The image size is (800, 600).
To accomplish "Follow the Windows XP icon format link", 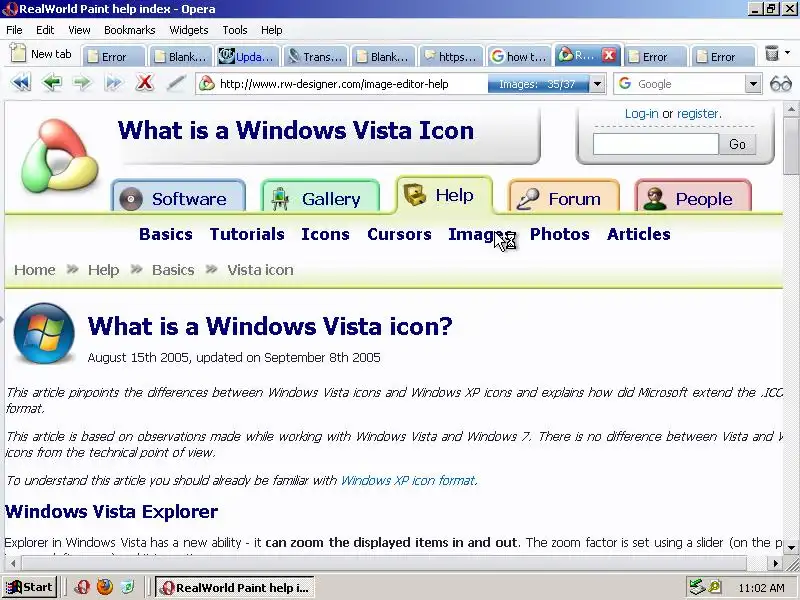I will (x=408, y=481).
